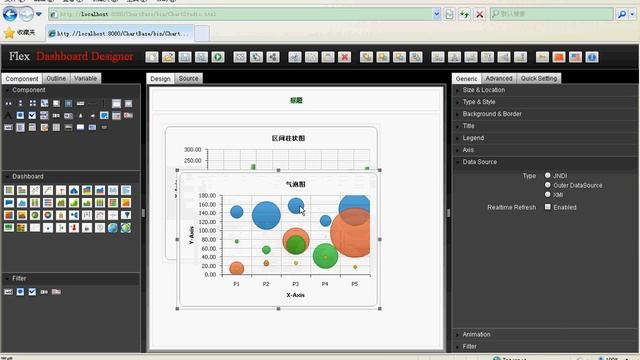Run the dashboard with the green play icon
Viewport: 640px width, 360px height.
[218, 57]
